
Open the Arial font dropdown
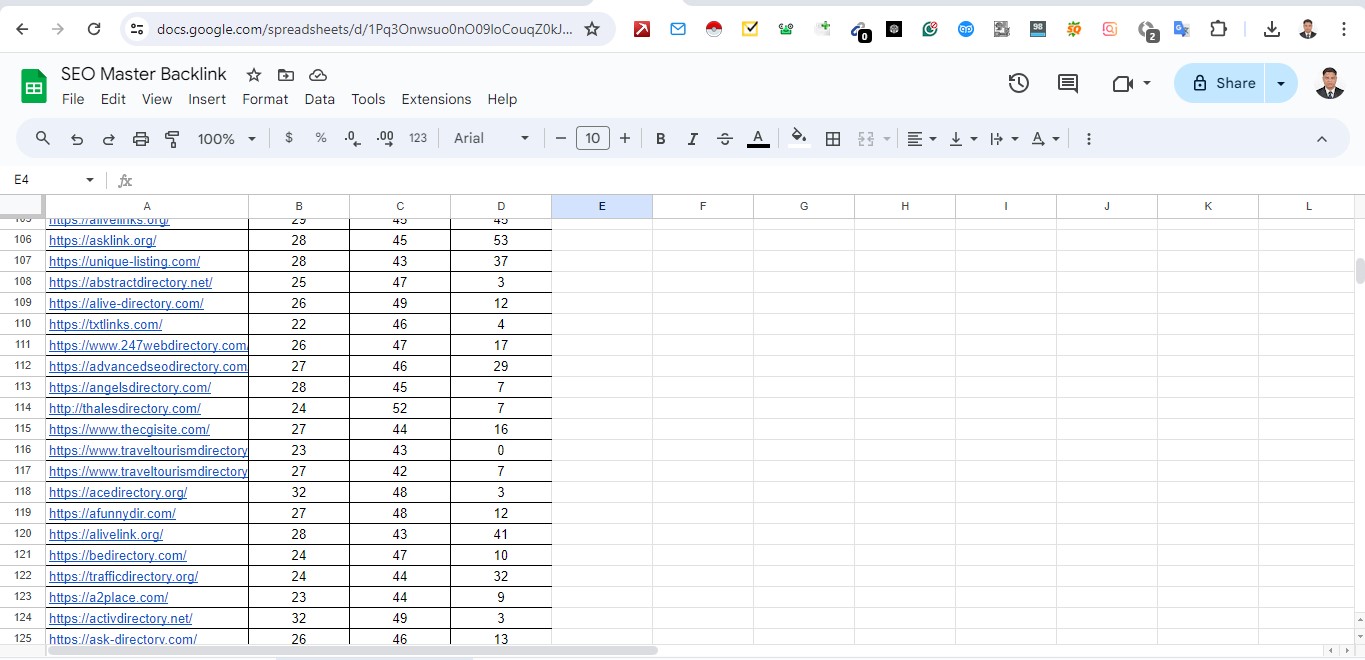pos(491,139)
